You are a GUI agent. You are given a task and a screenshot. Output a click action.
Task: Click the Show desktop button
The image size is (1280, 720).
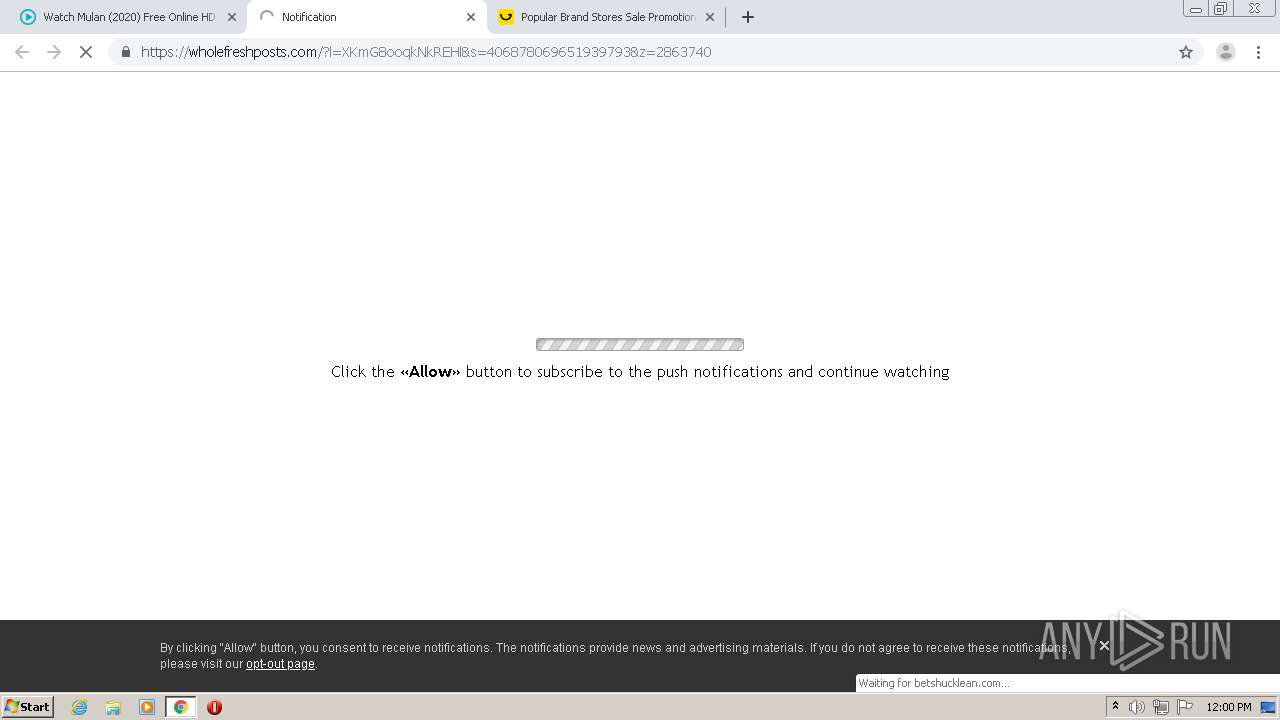coord(1268,707)
